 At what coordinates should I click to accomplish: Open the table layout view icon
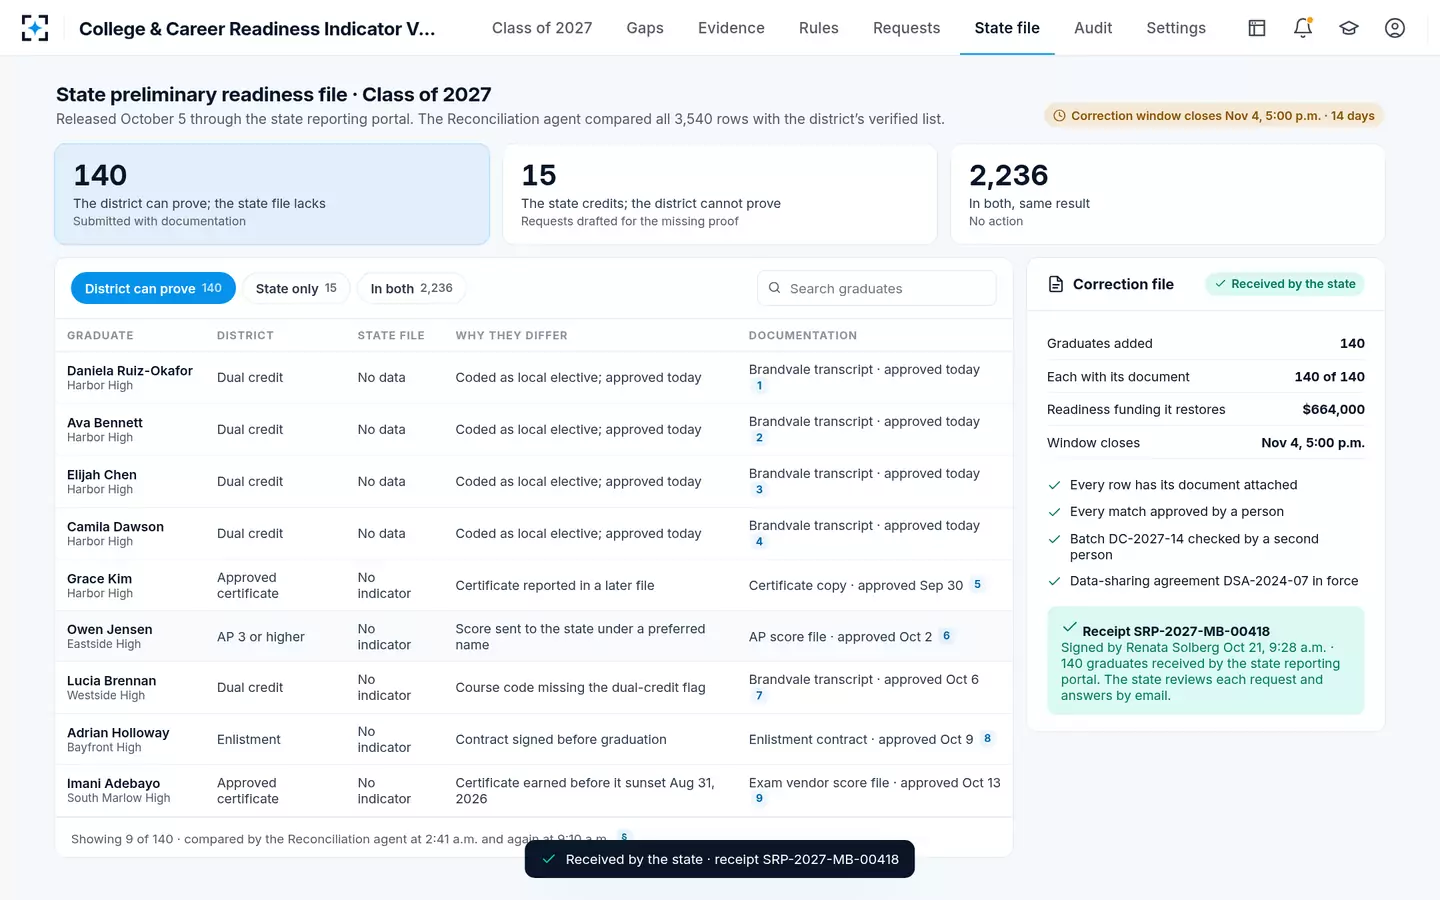pos(1257,28)
